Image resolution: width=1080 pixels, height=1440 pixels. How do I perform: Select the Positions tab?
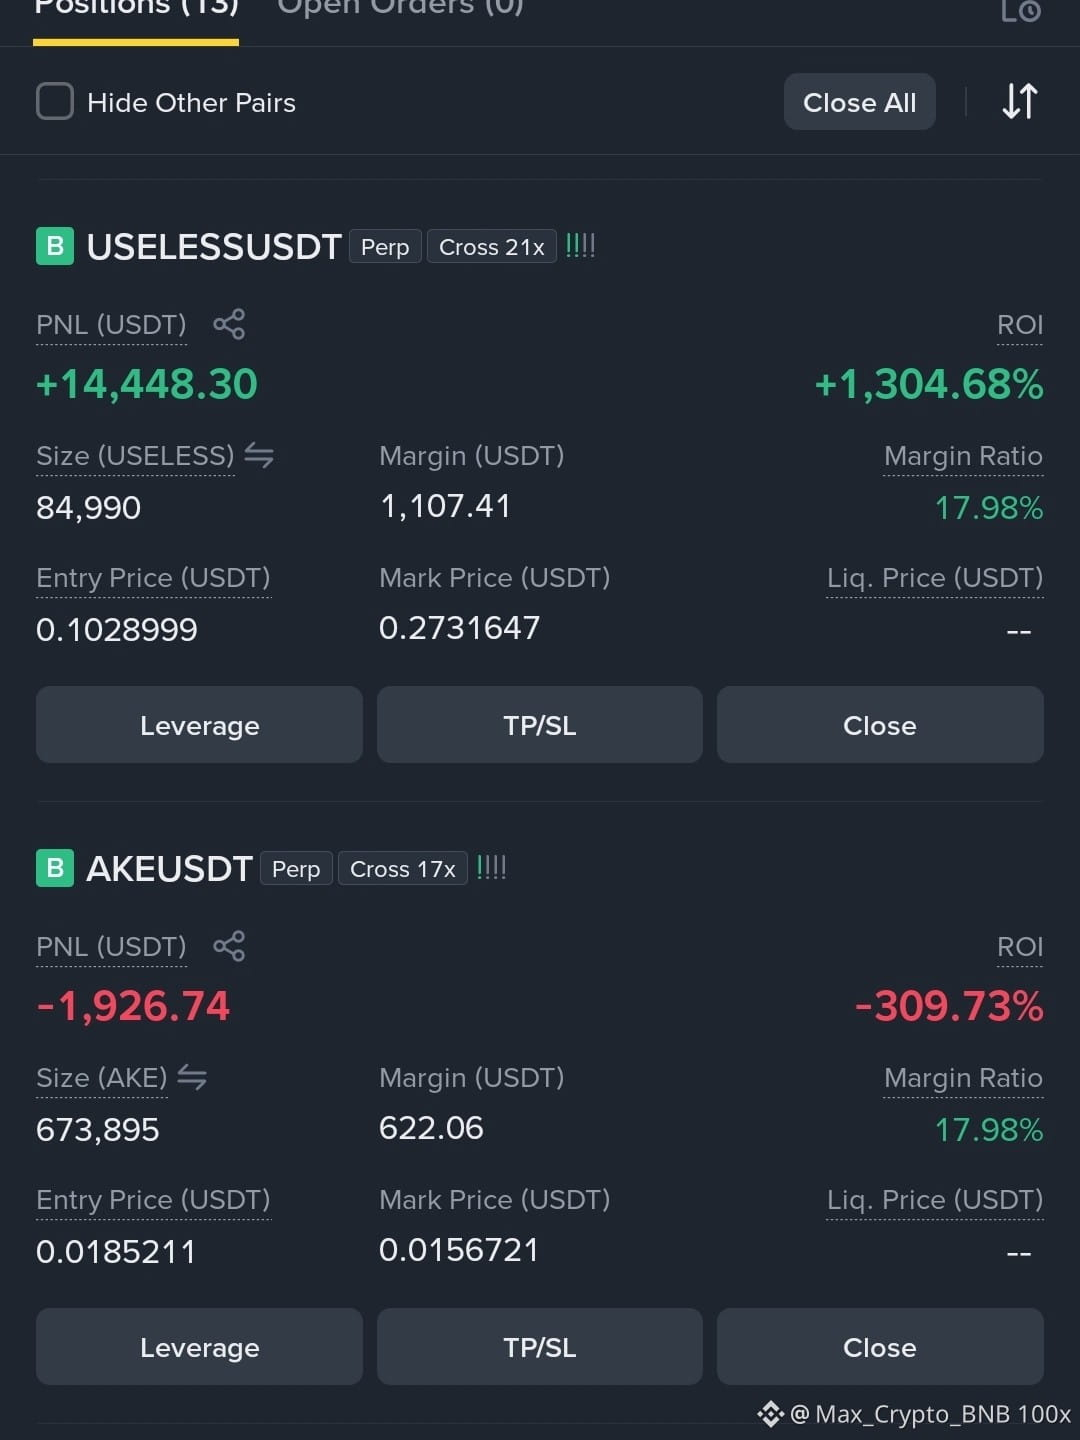[x=136, y=8]
